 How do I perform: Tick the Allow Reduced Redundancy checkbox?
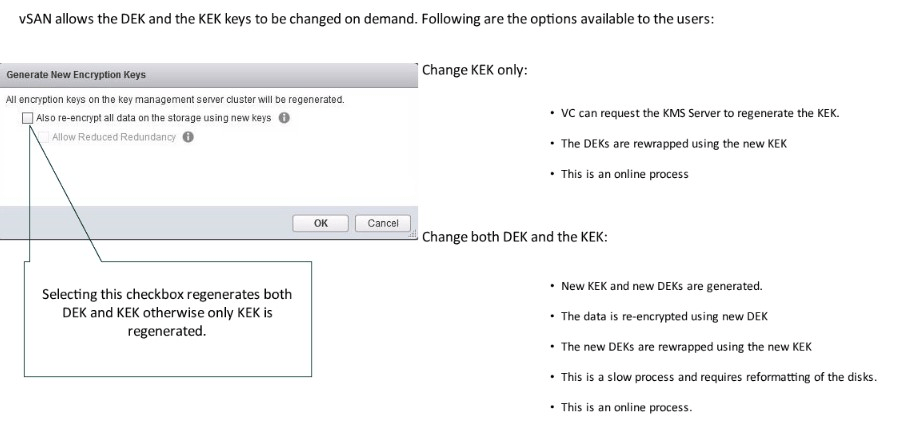click(44, 136)
